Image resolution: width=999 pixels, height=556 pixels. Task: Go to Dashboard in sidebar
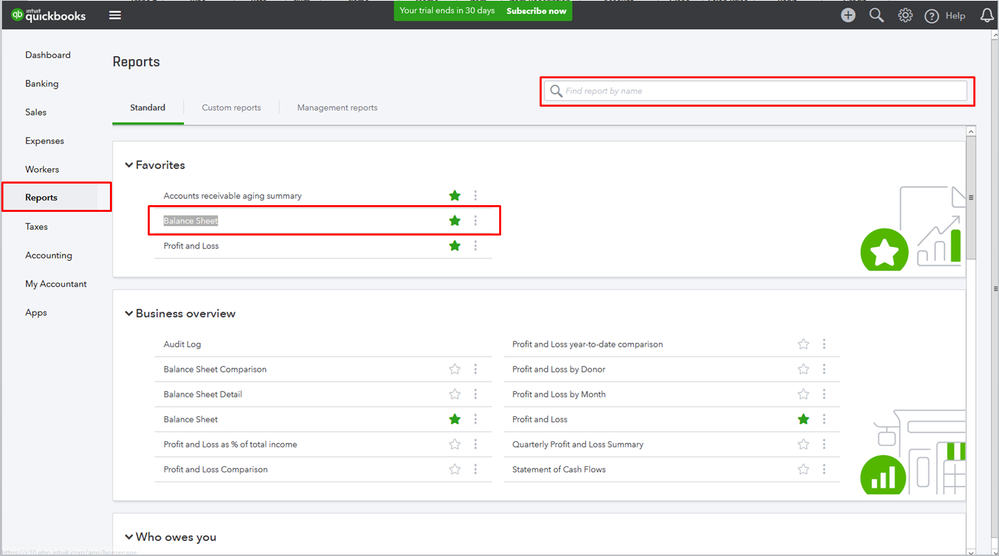[x=48, y=55]
